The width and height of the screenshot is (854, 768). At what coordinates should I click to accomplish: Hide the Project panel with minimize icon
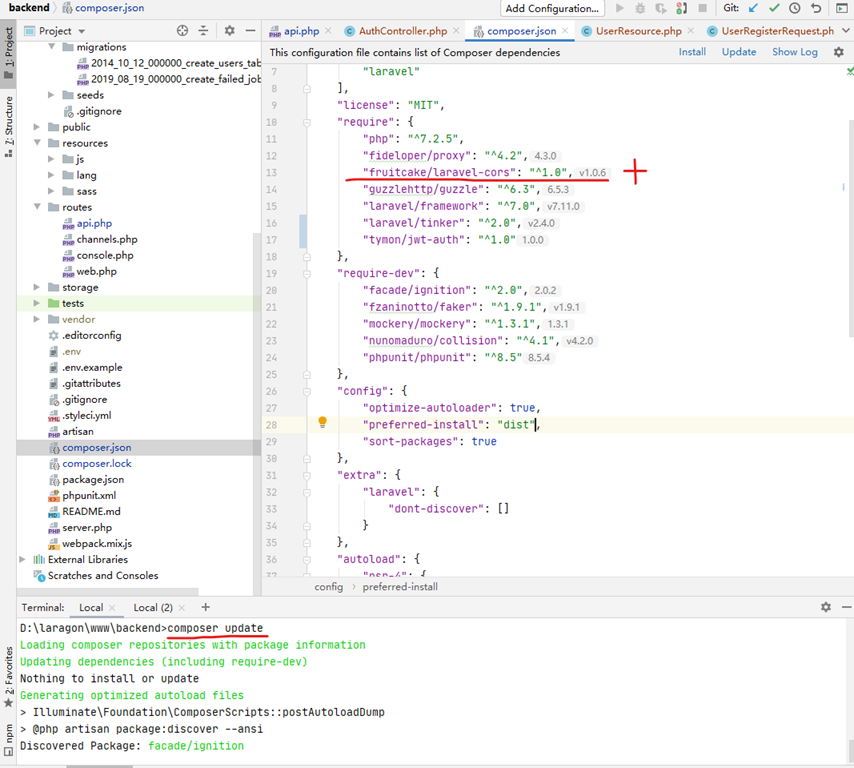click(x=250, y=31)
